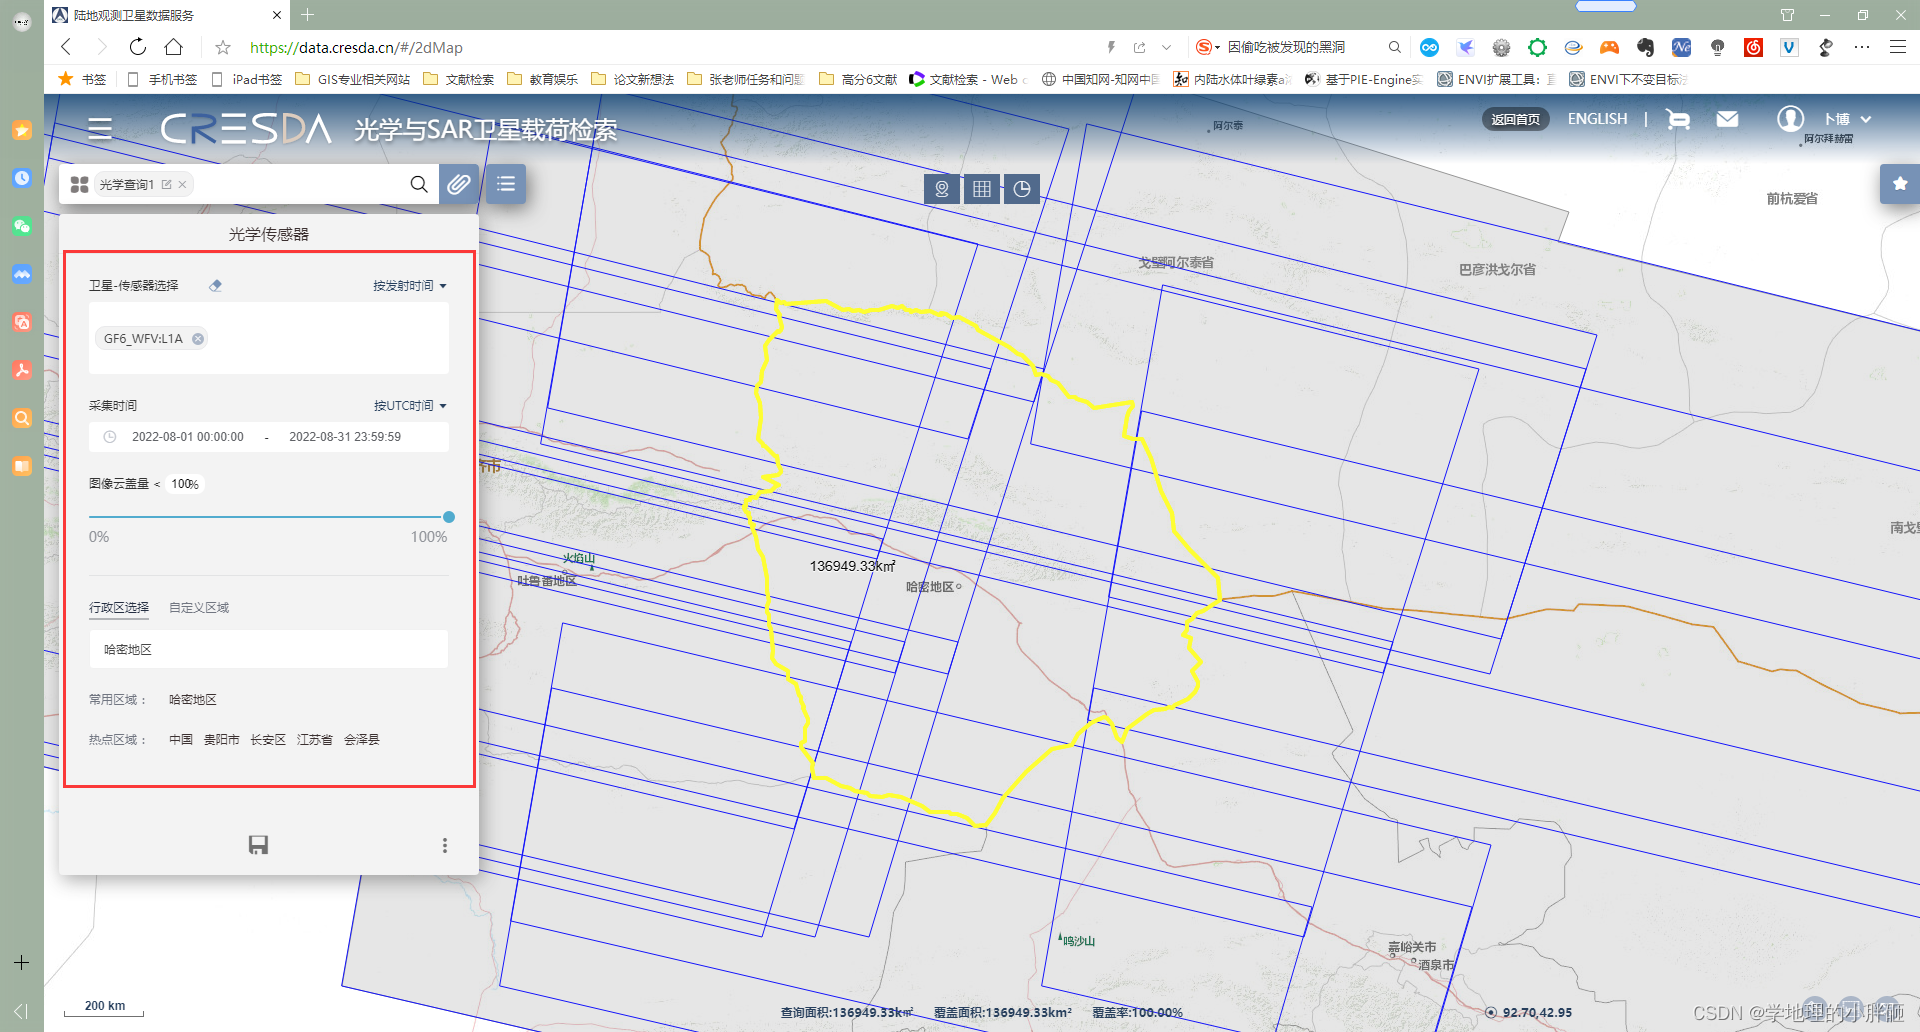Open the sidebar PDF tool icon
The height and width of the screenshot is (1032, 1920).
[x=22, y=370]
